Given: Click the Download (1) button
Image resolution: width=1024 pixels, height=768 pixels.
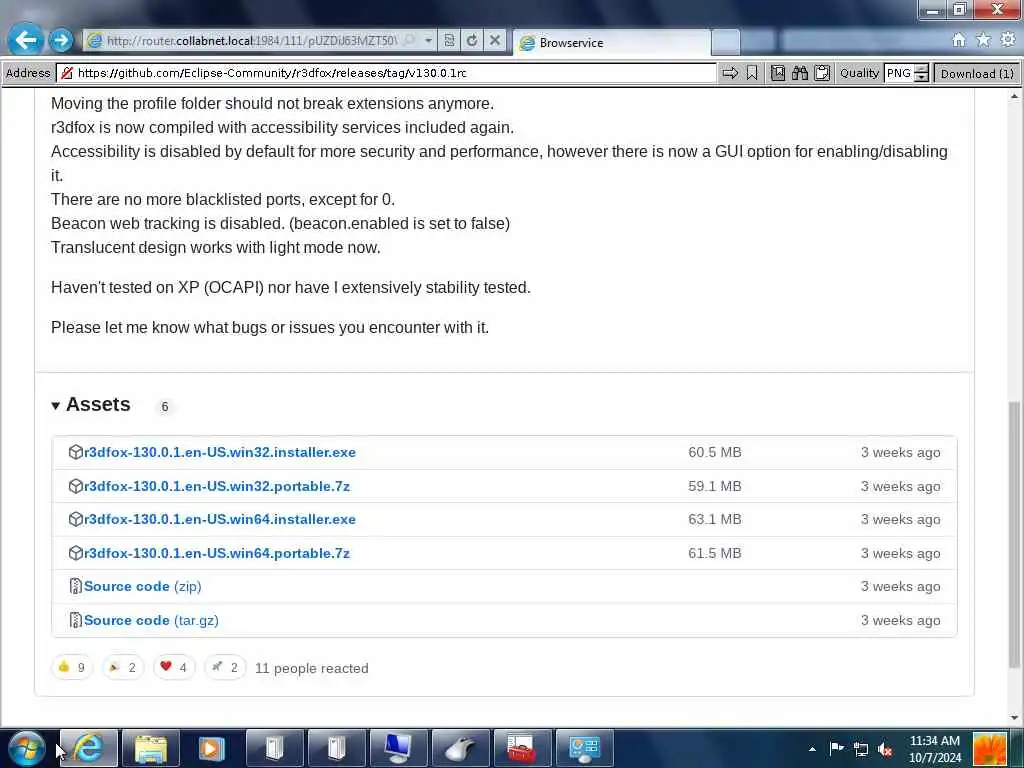Looking at the screenshot, I should [977, 73].
